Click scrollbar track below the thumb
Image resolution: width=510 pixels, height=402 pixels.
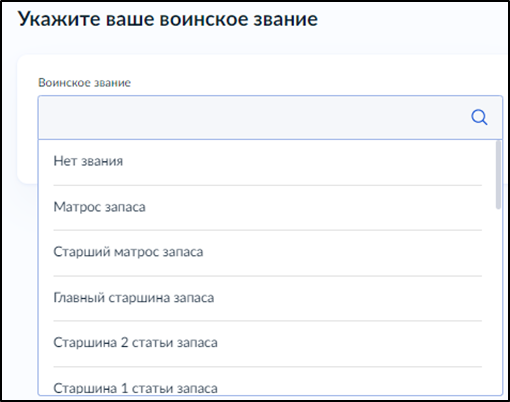(x=498, y=302)
